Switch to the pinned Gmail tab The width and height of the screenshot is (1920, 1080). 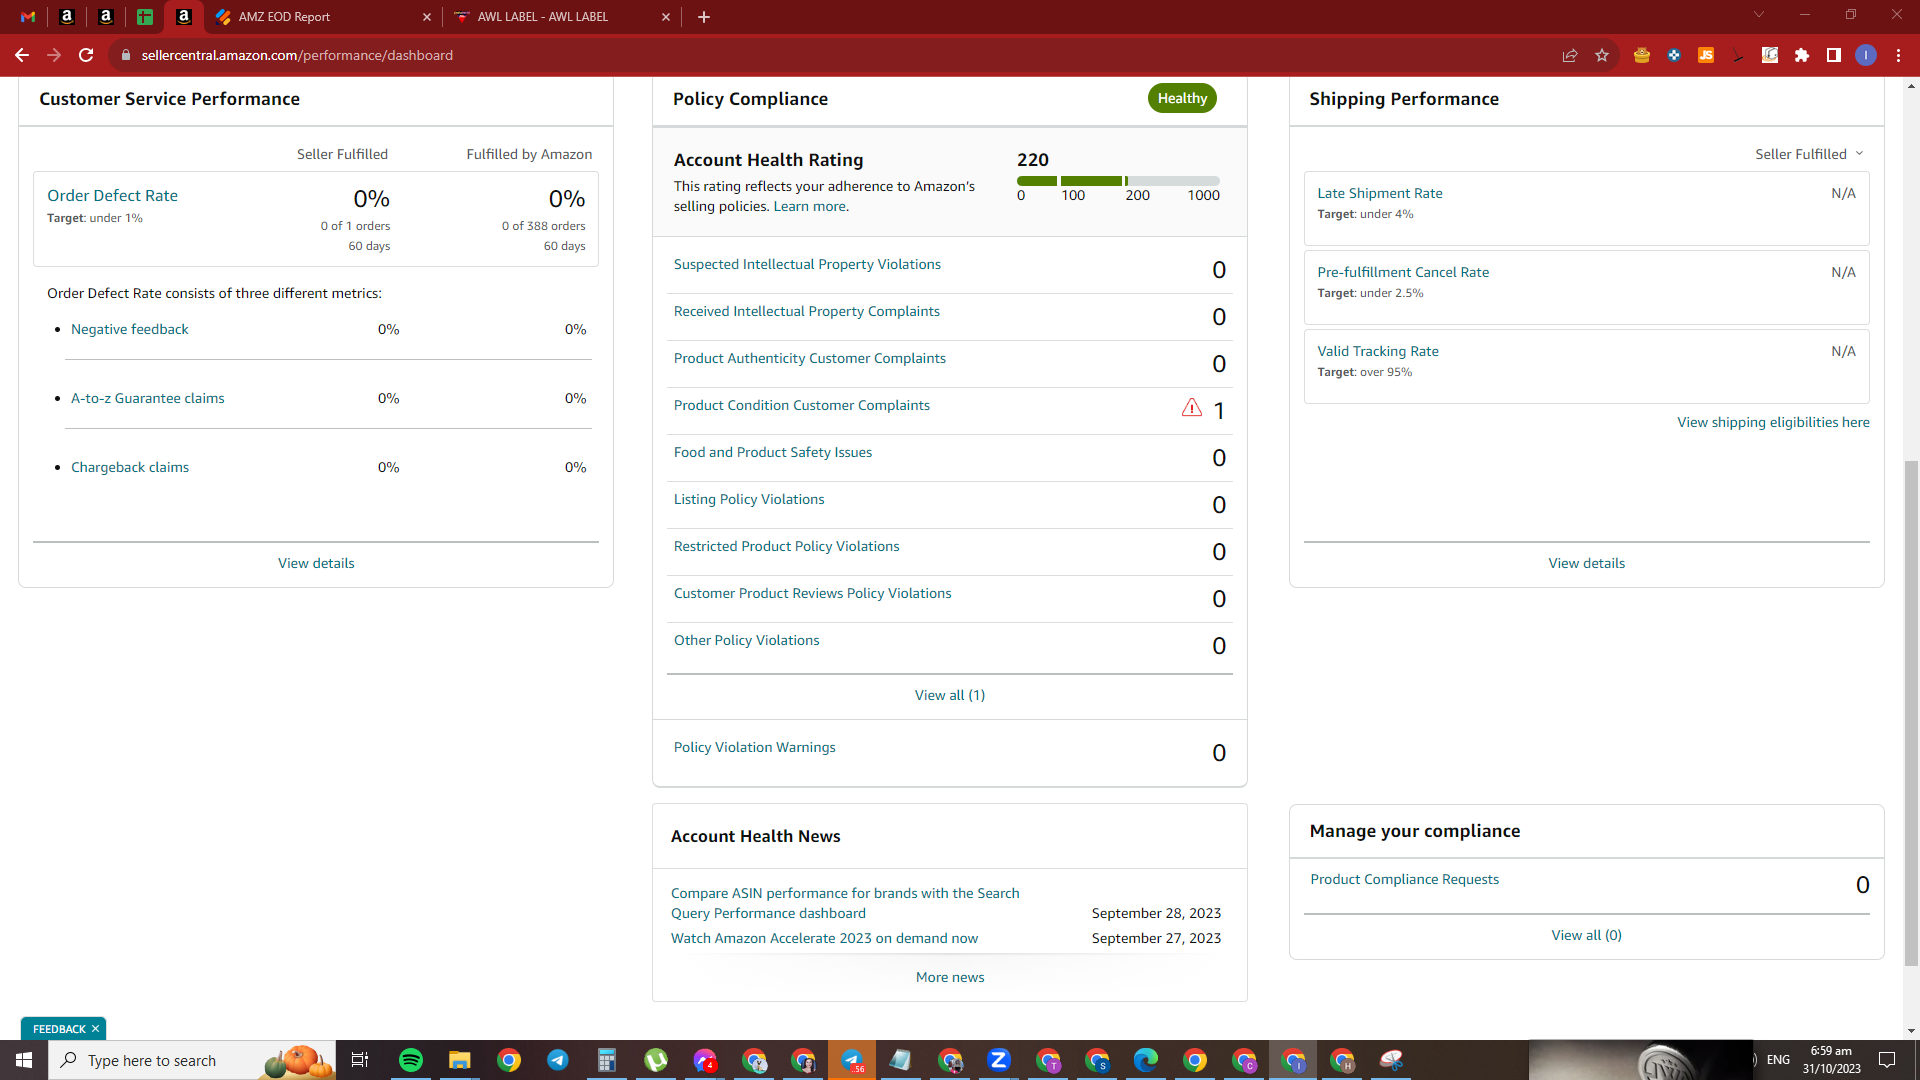pos(28,17)
